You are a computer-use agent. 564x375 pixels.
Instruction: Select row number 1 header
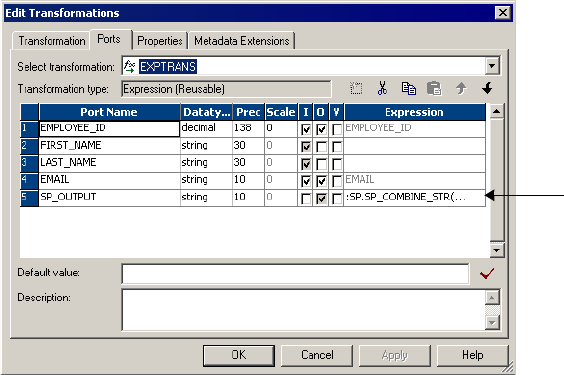(29, 128)
